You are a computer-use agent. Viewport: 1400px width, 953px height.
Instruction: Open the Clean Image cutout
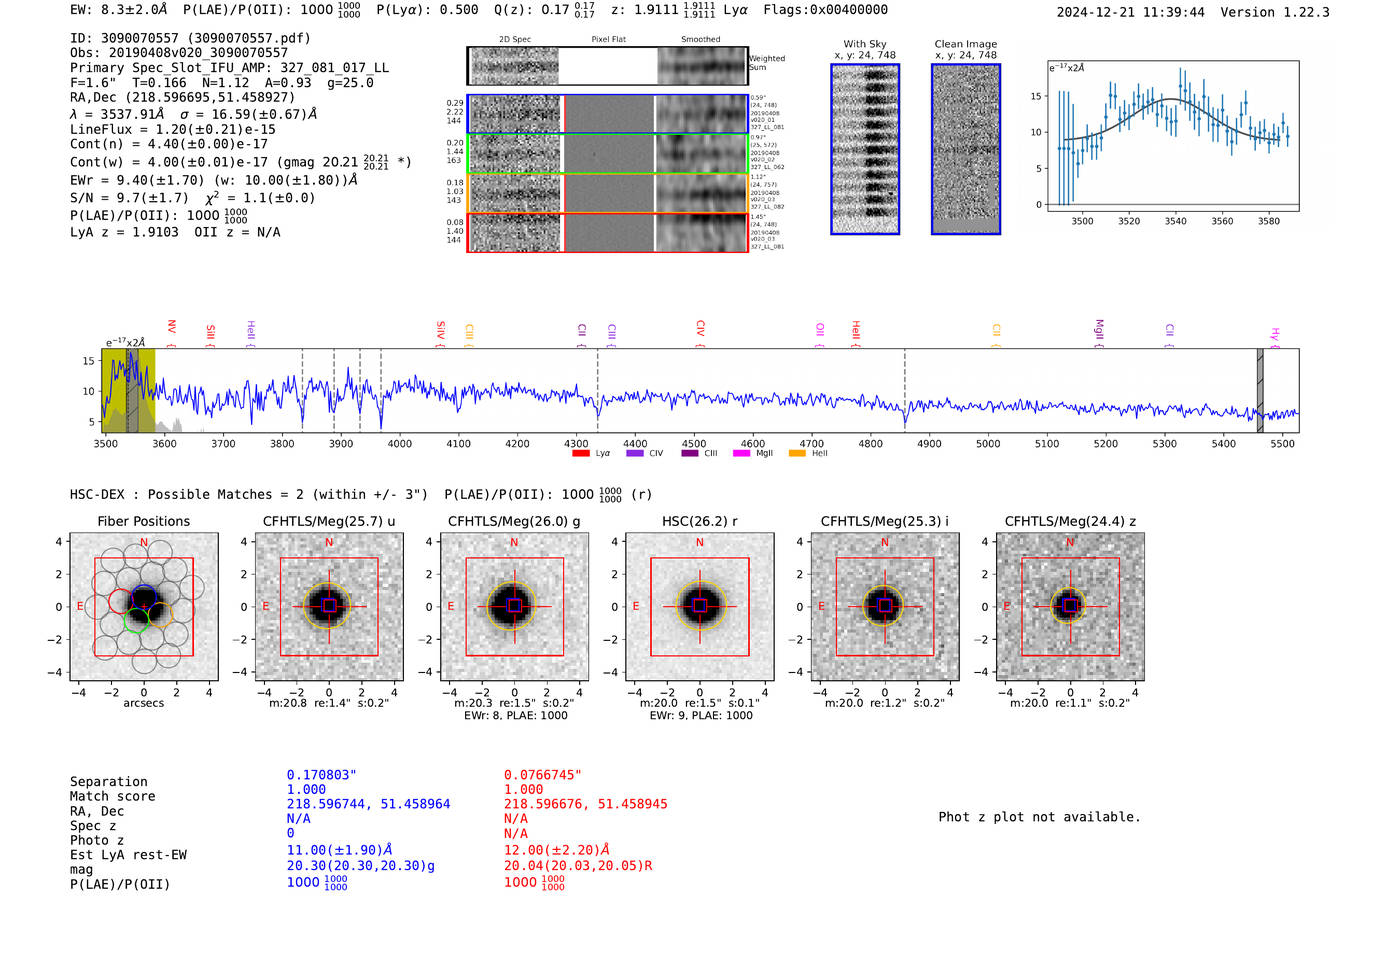pyautogui.click(x=966, y=149)
